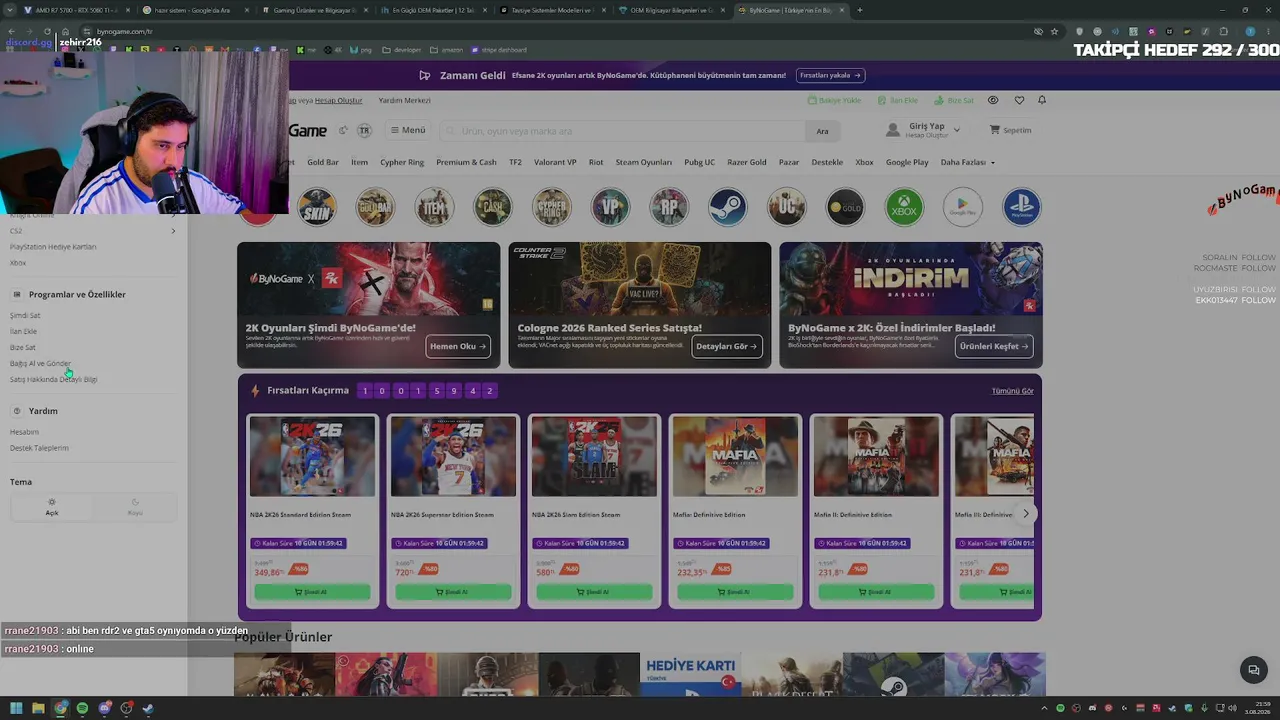This screenshot has height=720, width=1280.
Task: Open the Mafia II: Definitive Edition thumbnail
Action: click(876, 457)
